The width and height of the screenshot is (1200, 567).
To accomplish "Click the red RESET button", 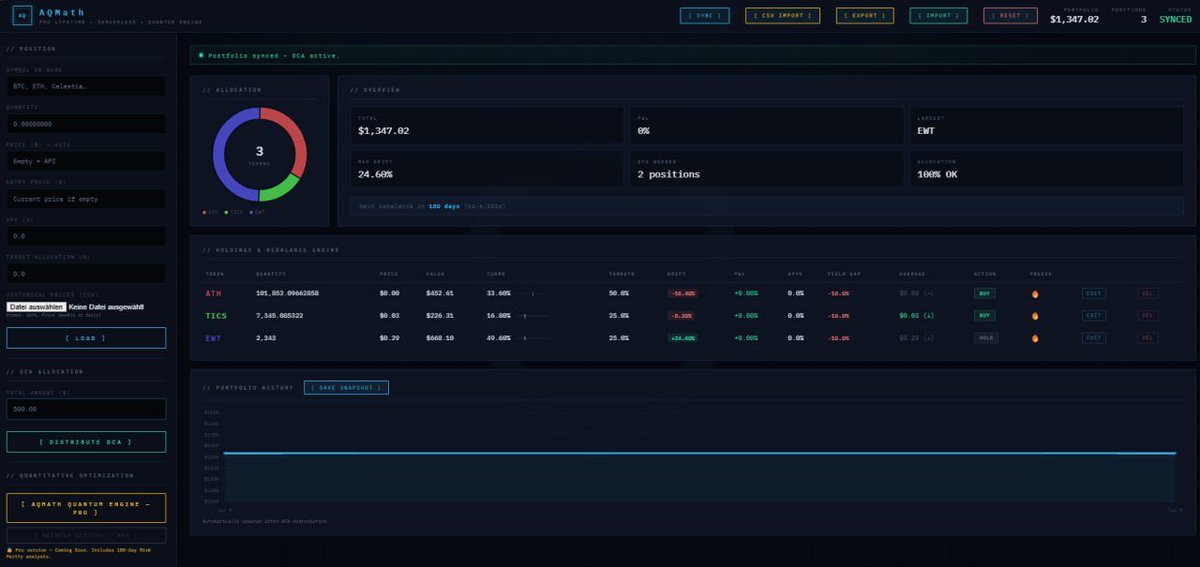I will click(x=1010, y=16).
